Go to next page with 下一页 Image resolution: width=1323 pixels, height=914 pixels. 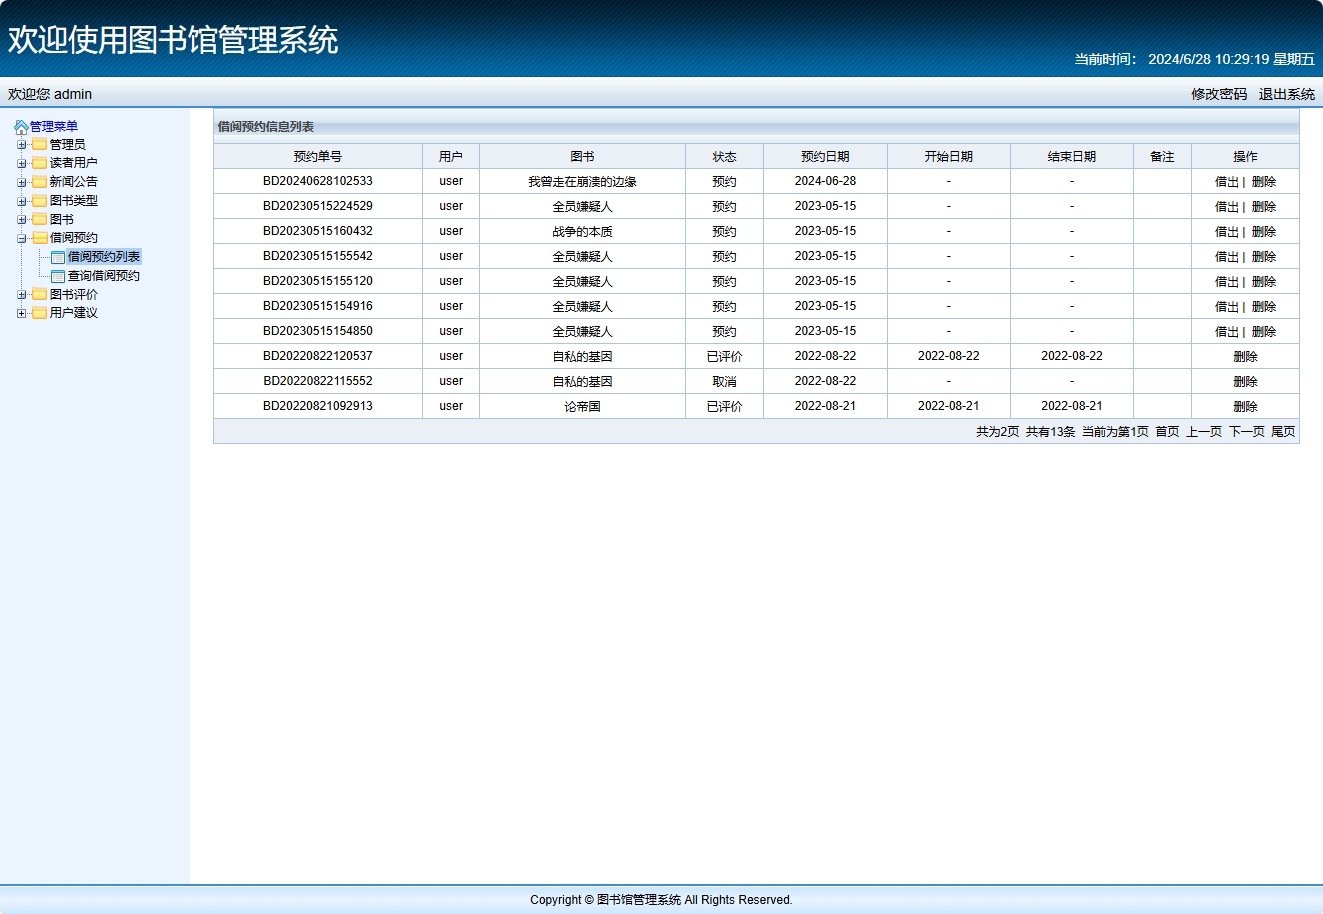pyautogui.click(x=1246, y=432)
